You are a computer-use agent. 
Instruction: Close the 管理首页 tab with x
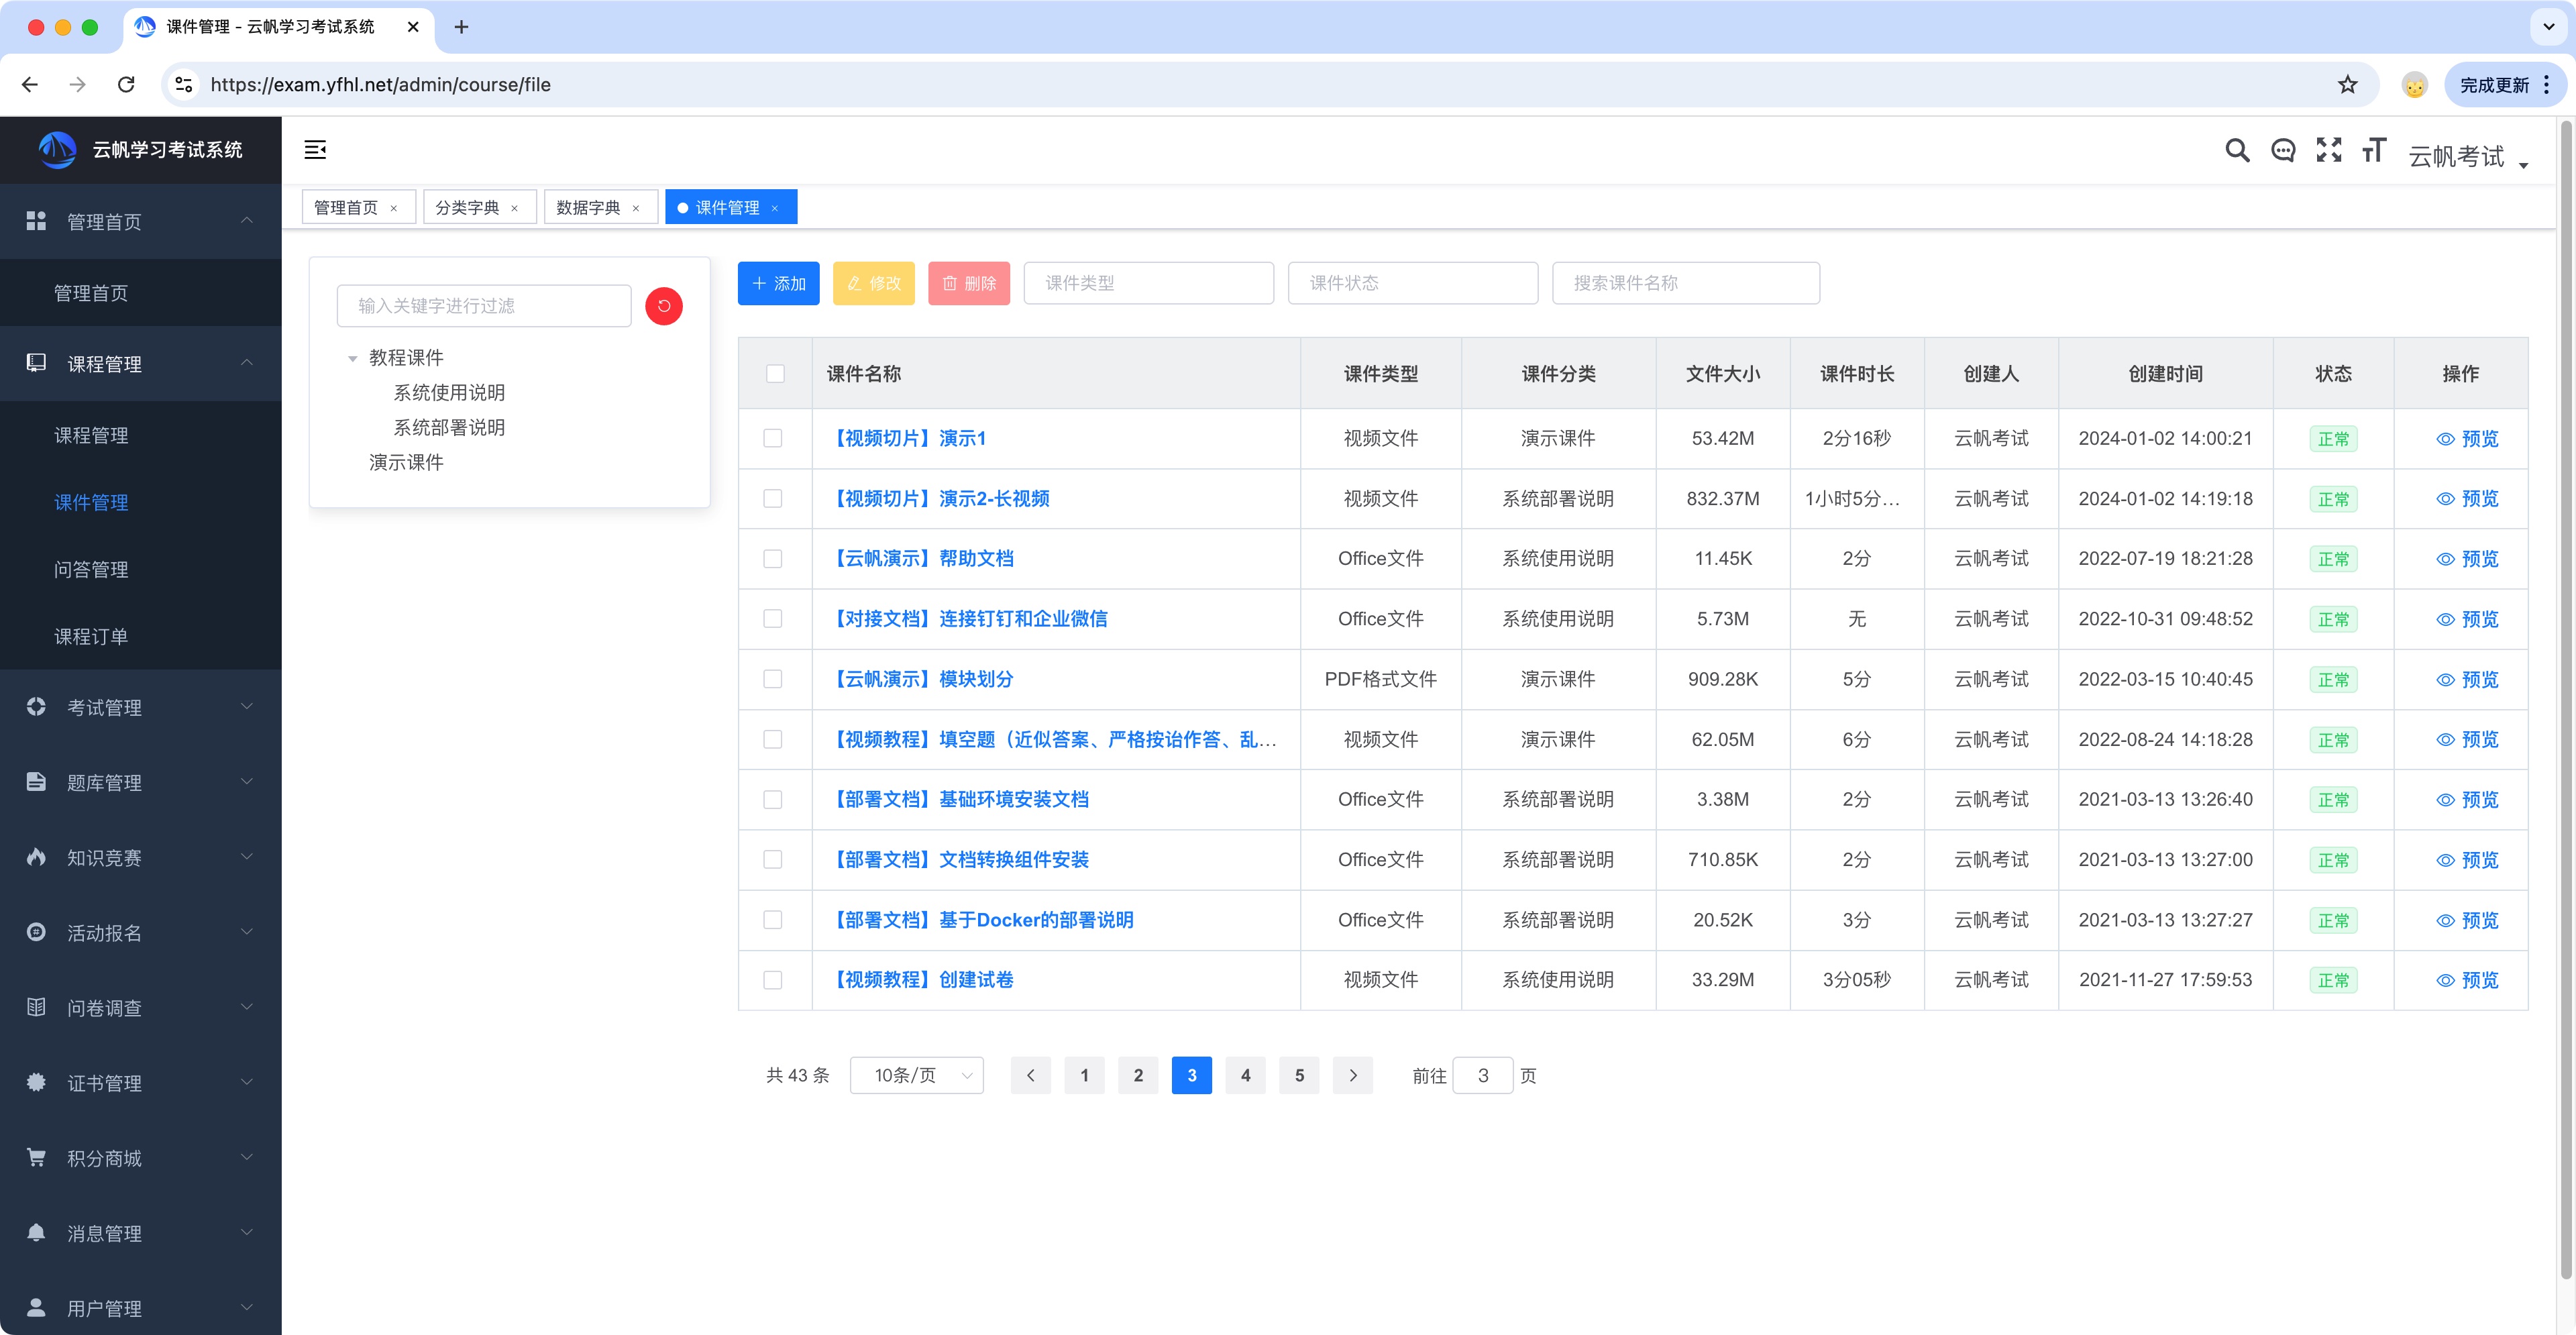(394, 208)
